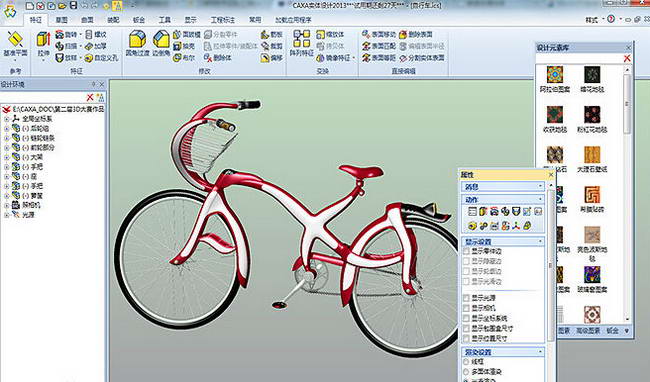Screen dimensions: 650x382
Task: Open the help question-mark icon
Action: point(611,19)
